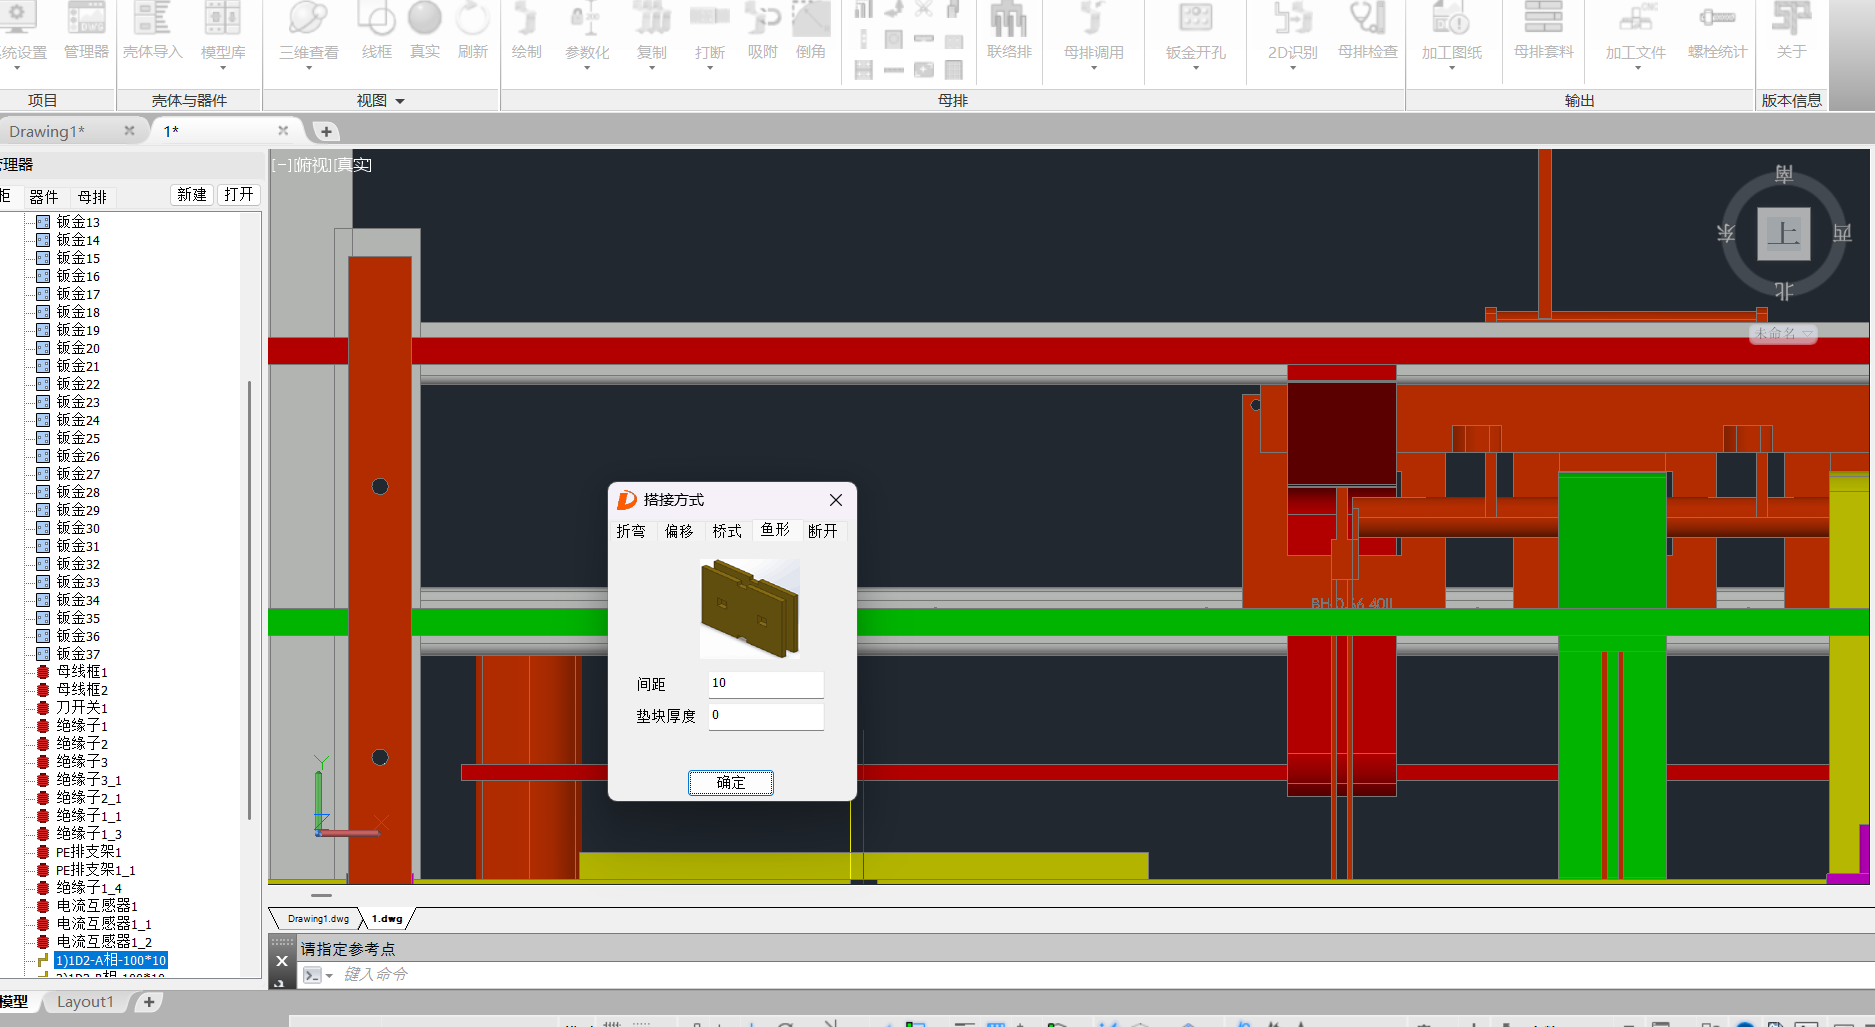Viewport: 1875px width, 1027px height.
Task: Open the 复制 dropdown arrow
Action: [x=651, y=68]
